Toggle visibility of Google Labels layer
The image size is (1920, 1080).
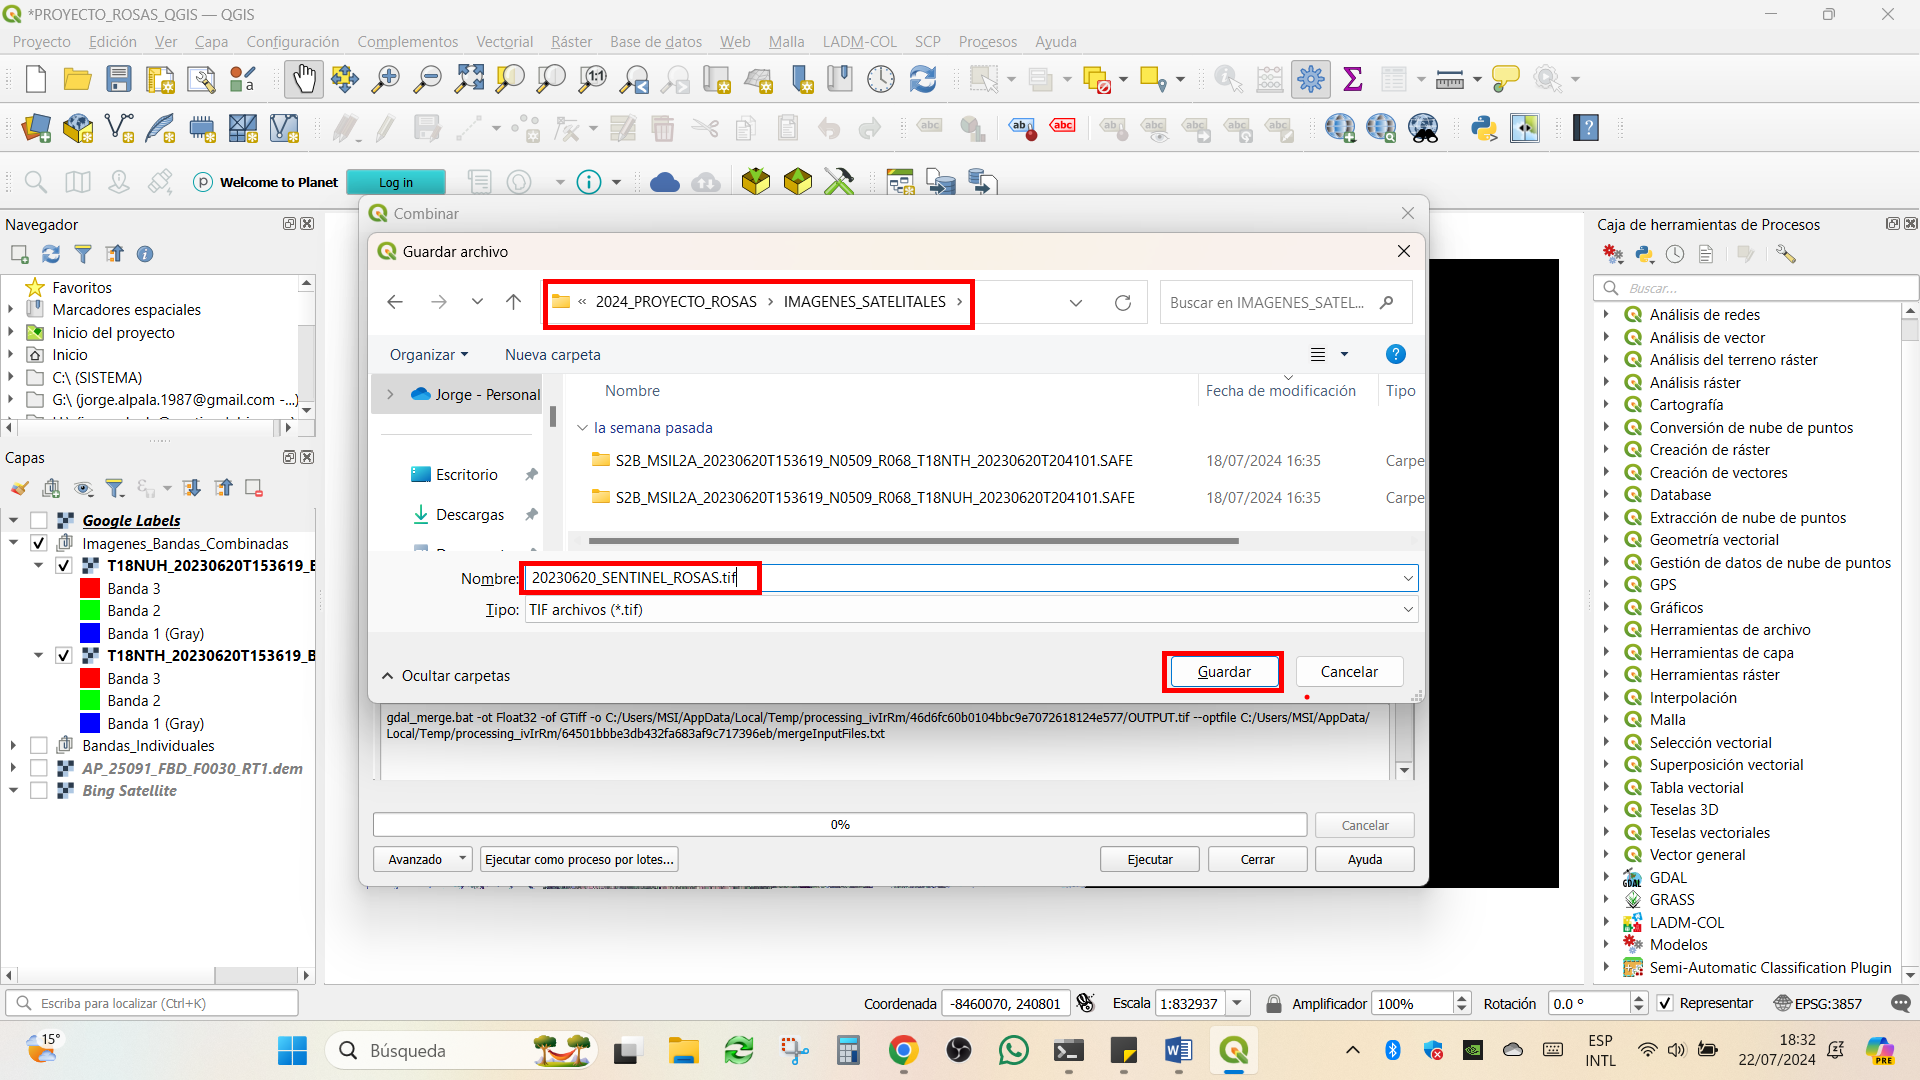pos(39,521)
